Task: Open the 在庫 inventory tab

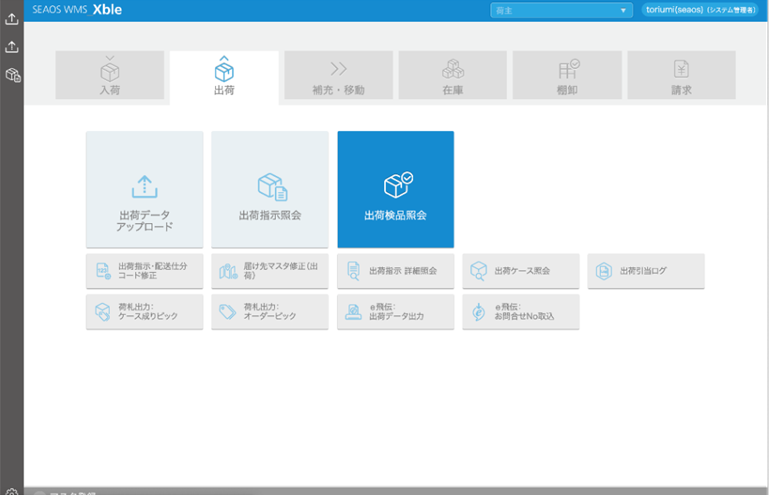Action: 452,76
